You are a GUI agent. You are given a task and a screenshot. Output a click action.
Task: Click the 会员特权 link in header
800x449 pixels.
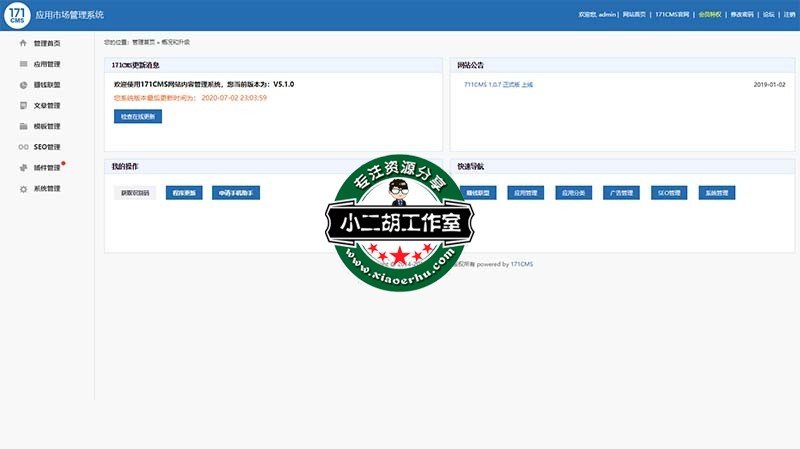[709, 15]
